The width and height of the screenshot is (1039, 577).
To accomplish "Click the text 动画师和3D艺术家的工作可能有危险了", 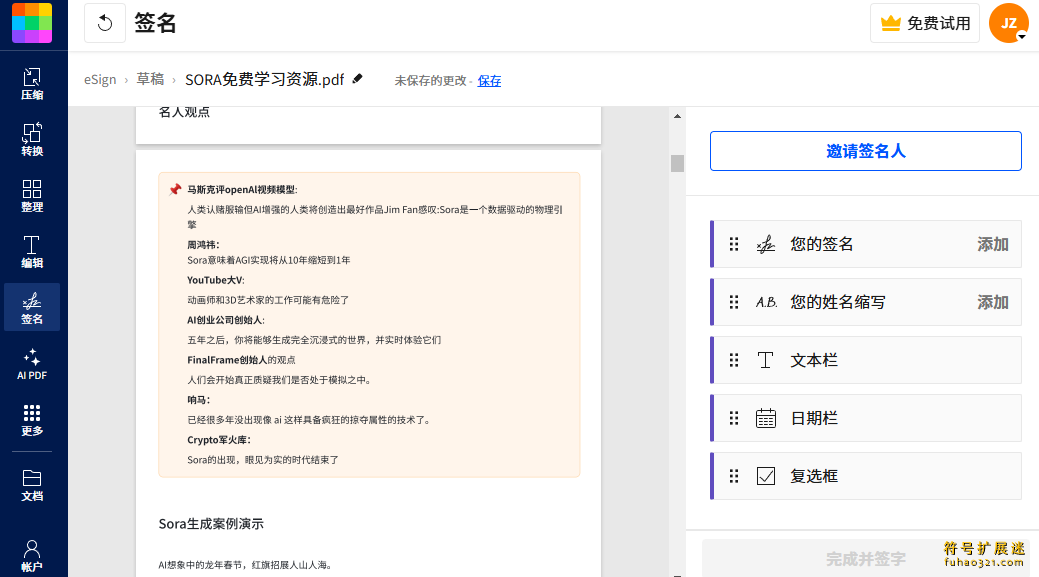I will (268, 300).
